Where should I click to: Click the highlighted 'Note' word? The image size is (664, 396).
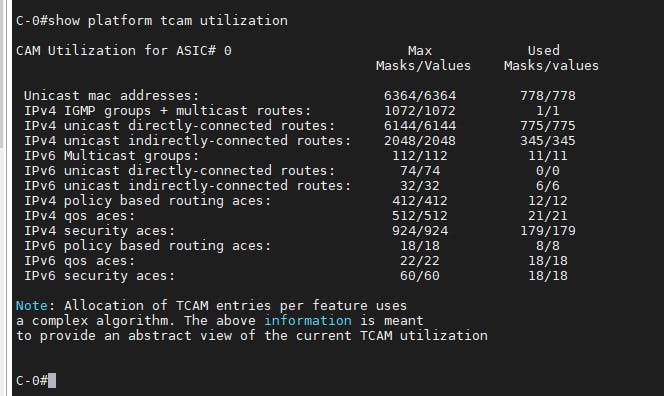point(32,305)
